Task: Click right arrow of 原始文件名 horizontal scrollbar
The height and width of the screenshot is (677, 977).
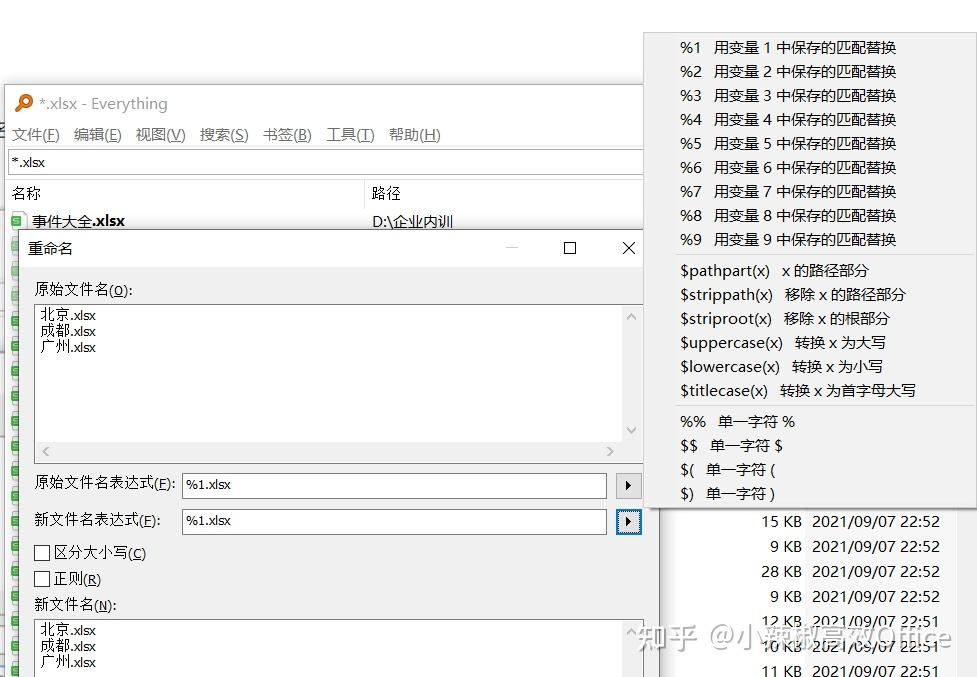Action: 610,451
